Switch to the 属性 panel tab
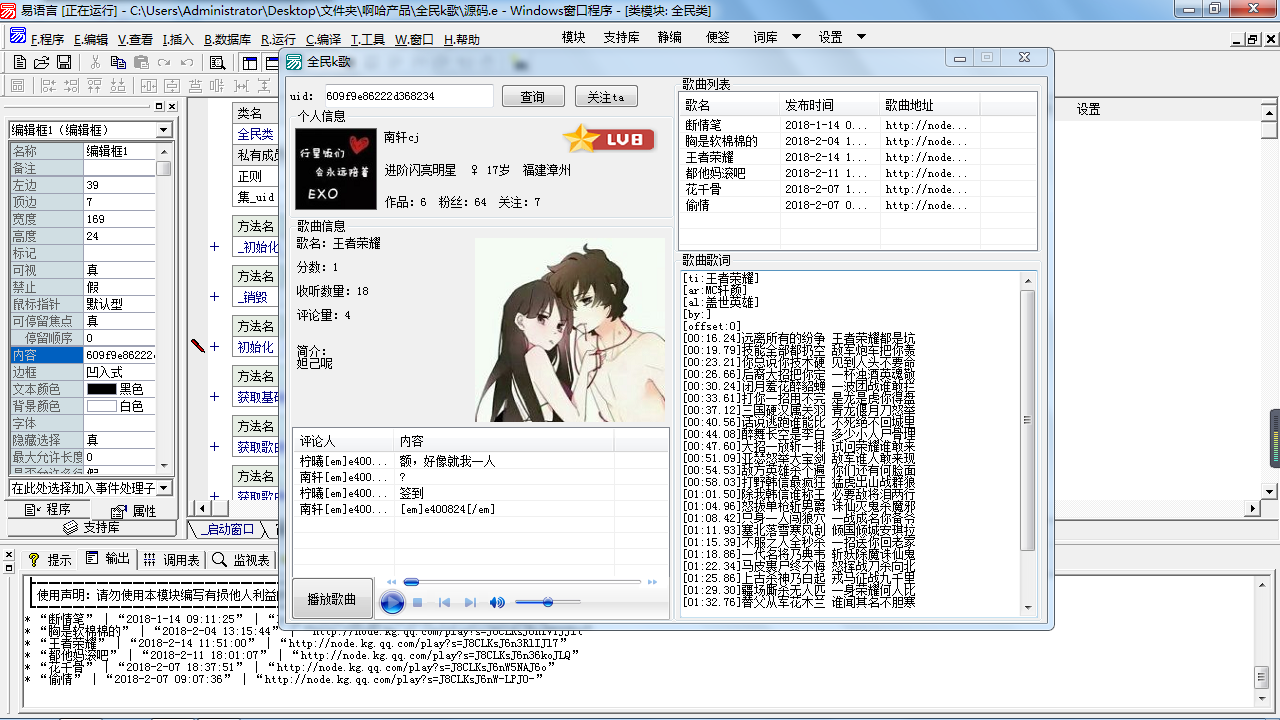This screenshot has width=1280, height=720. 133,510
